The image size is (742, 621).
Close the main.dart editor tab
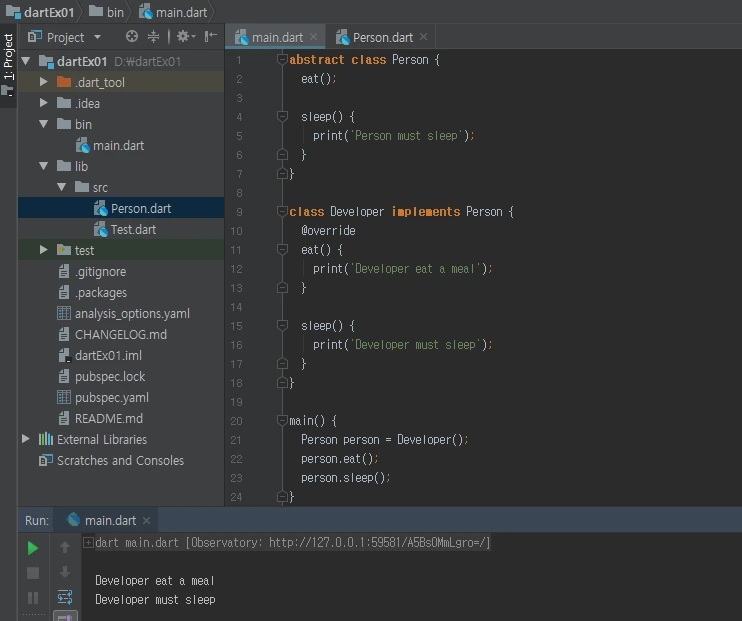click(x=314, y=37)
